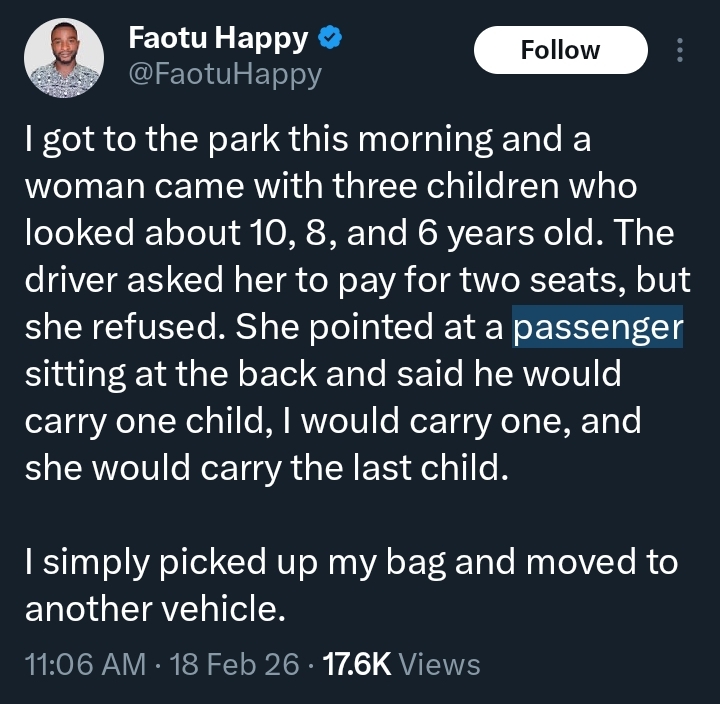Screen dimensions: 720x704
Task: Open the three-dot more options menu
Action: [681, 50]
